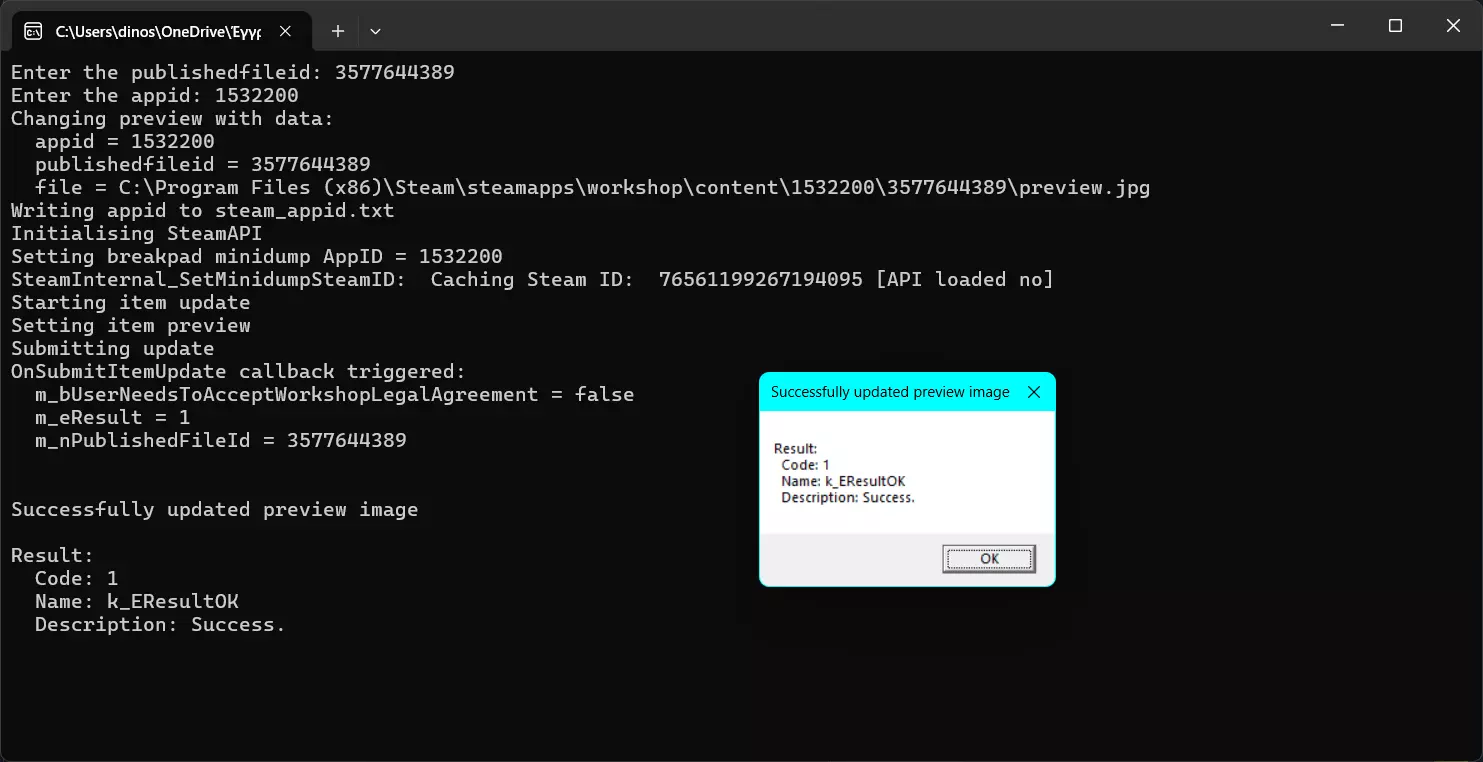This screenshot has width=1483, height=762.
Task: Dismiss the dialog using its X icon
Action: click(x=1034, y=392)
